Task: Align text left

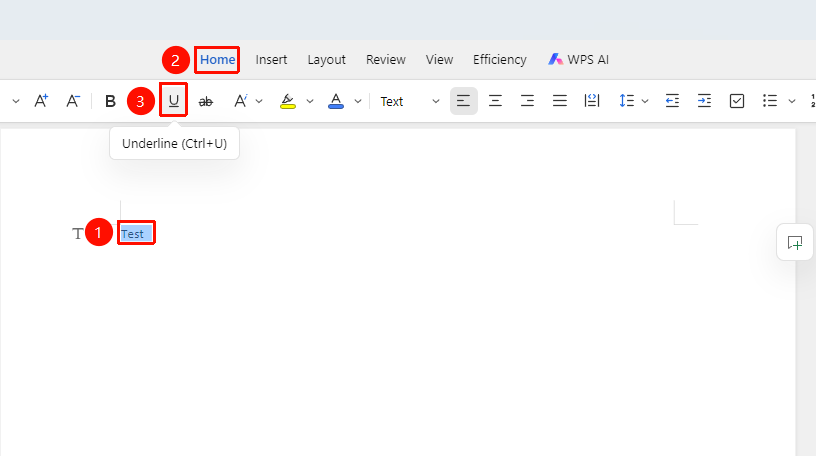Action: [463, 101]
